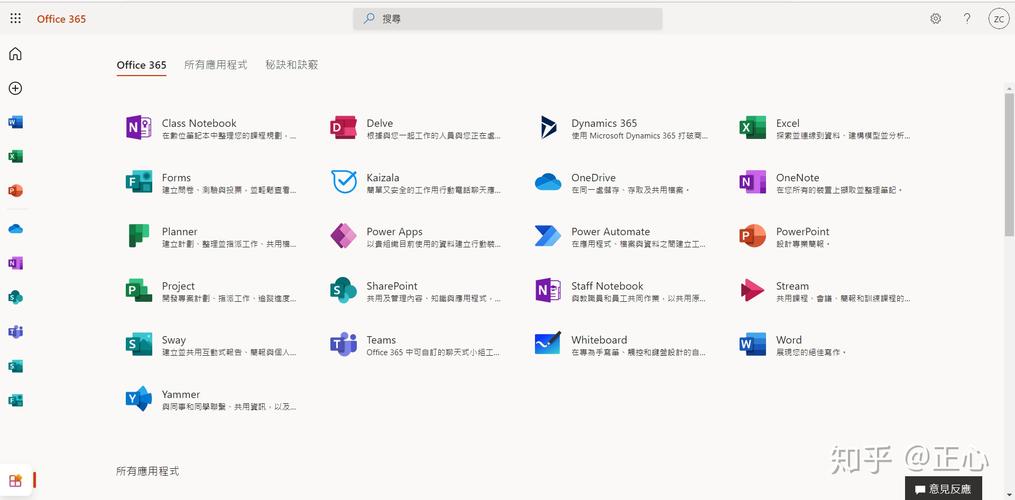Launch the Planner app tile
This screenshot has height=500, width=1015.
211,236
